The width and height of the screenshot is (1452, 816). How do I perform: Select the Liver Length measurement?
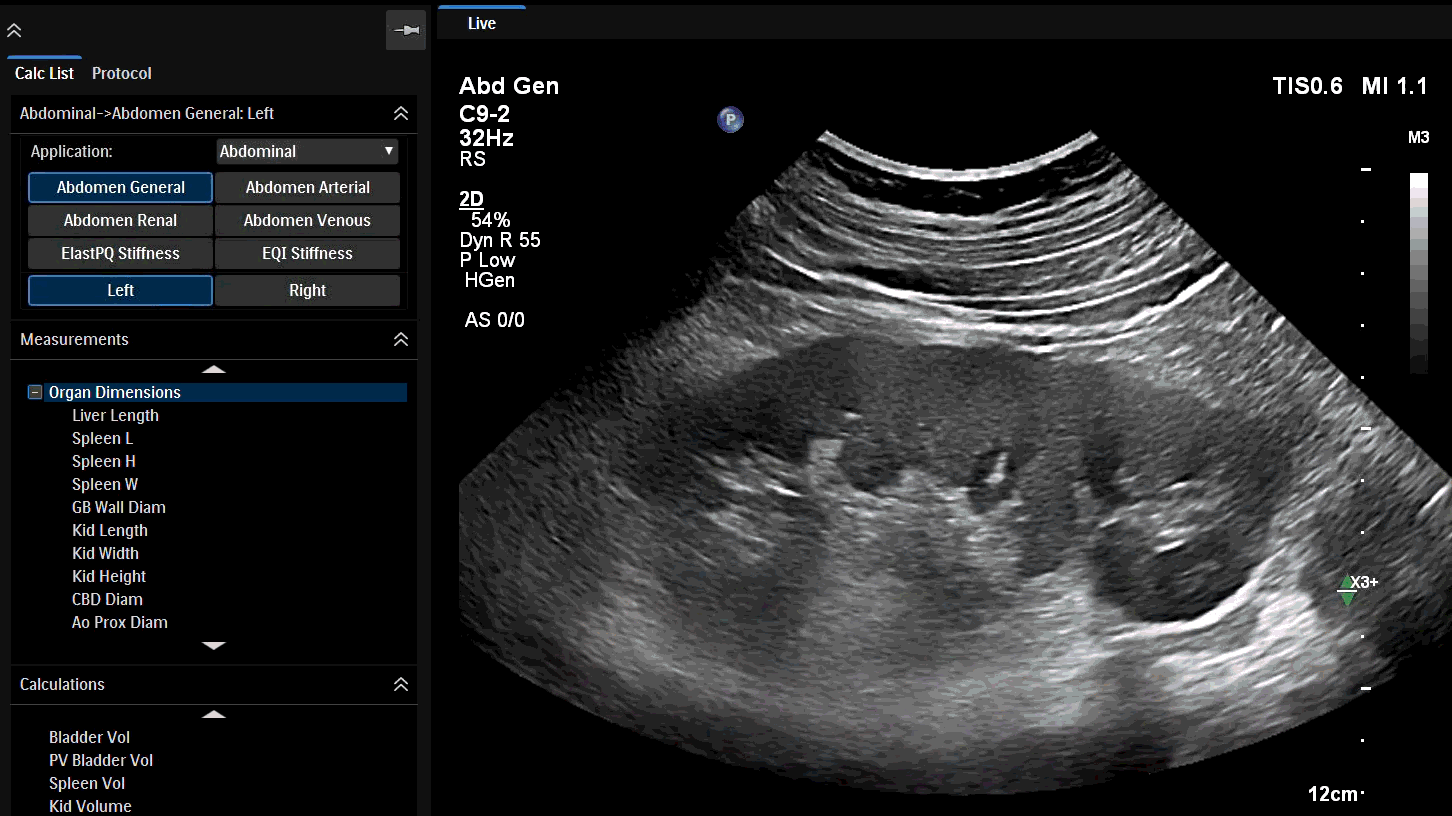tap(115, 415)
